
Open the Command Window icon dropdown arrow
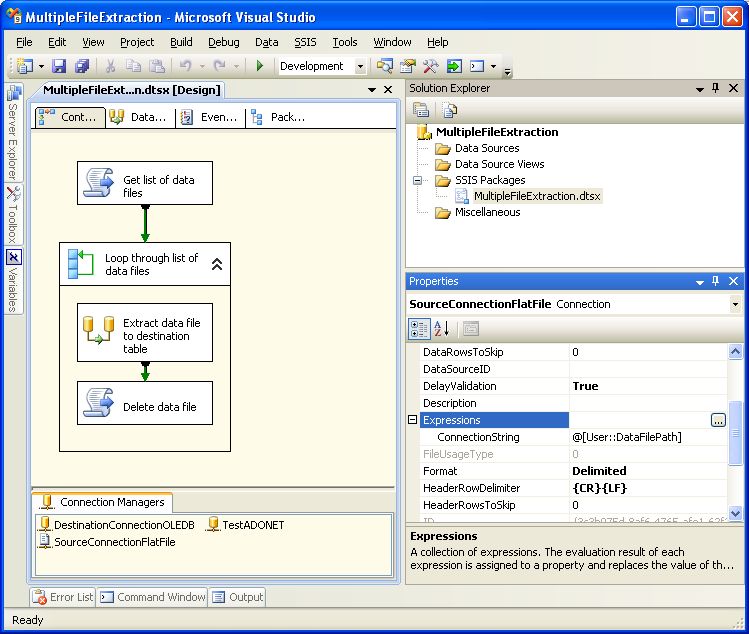click(x=494, y=66)
